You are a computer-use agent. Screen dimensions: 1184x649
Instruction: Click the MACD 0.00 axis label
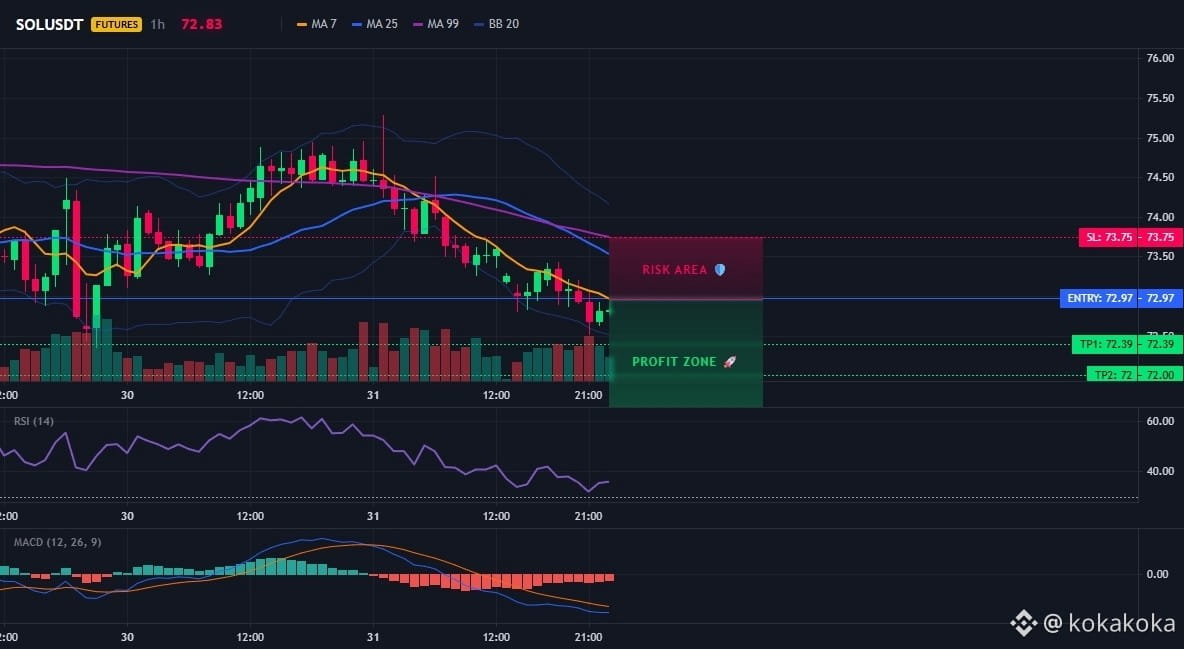tap(1158, 574)
